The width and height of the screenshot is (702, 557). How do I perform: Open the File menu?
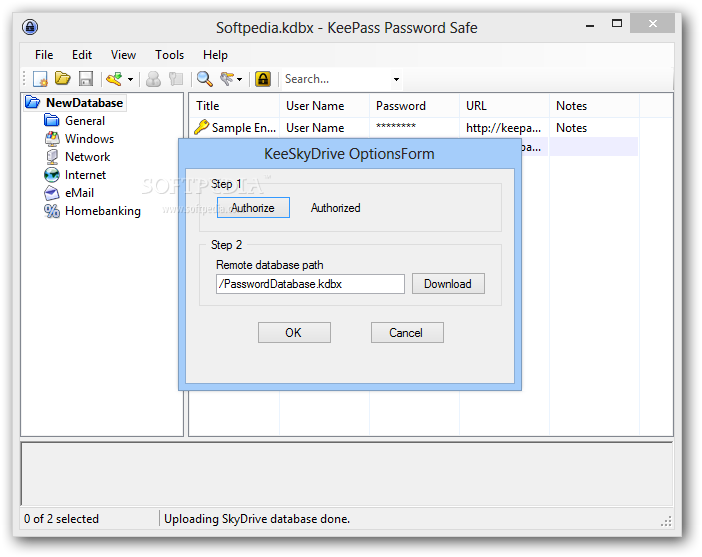pyautogui.click(x=44, y=55)
